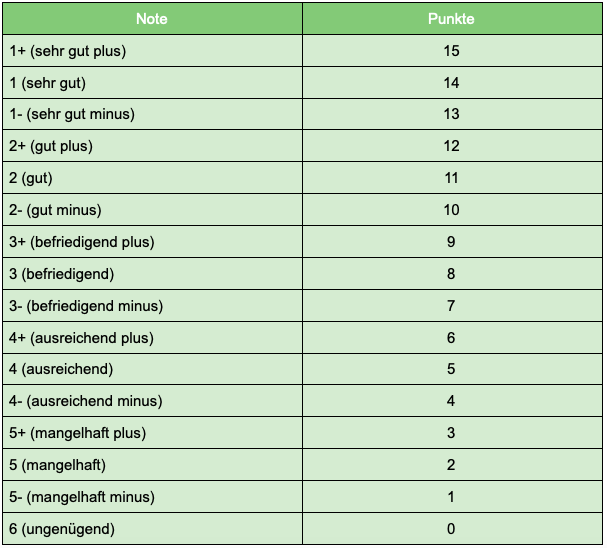Click the Punkte value 3
The width and height of the screenshot is (607, 548).
pos(452,433)
